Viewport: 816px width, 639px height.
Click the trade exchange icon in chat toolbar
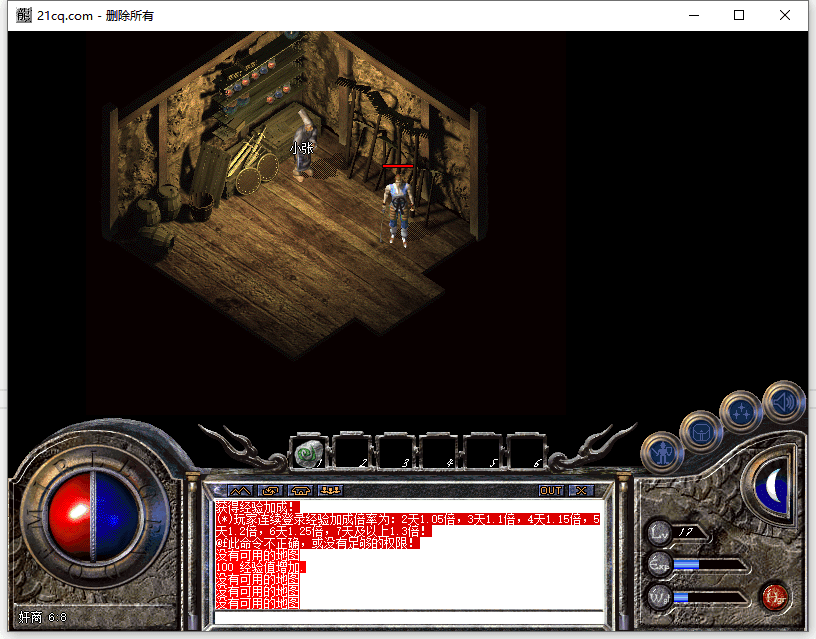pos(270,491)
